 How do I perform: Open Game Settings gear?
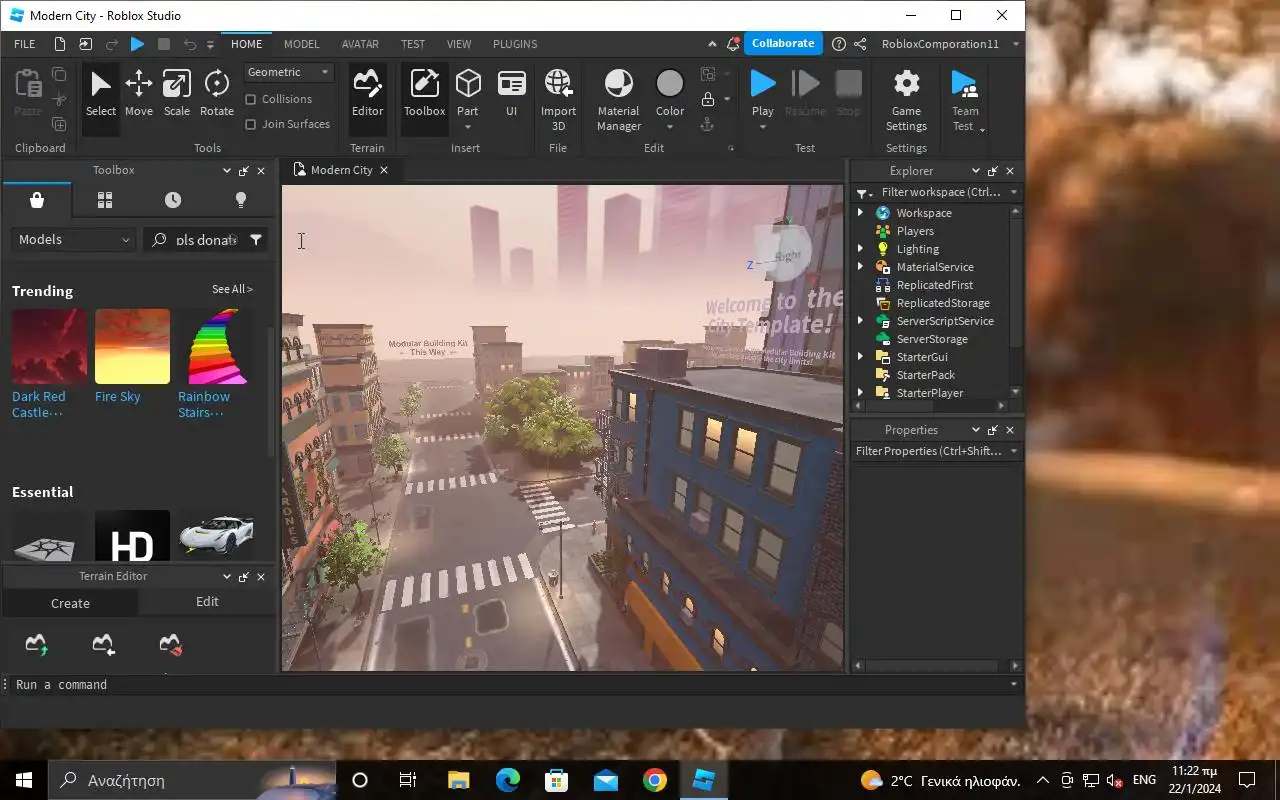tap(906, 100)
